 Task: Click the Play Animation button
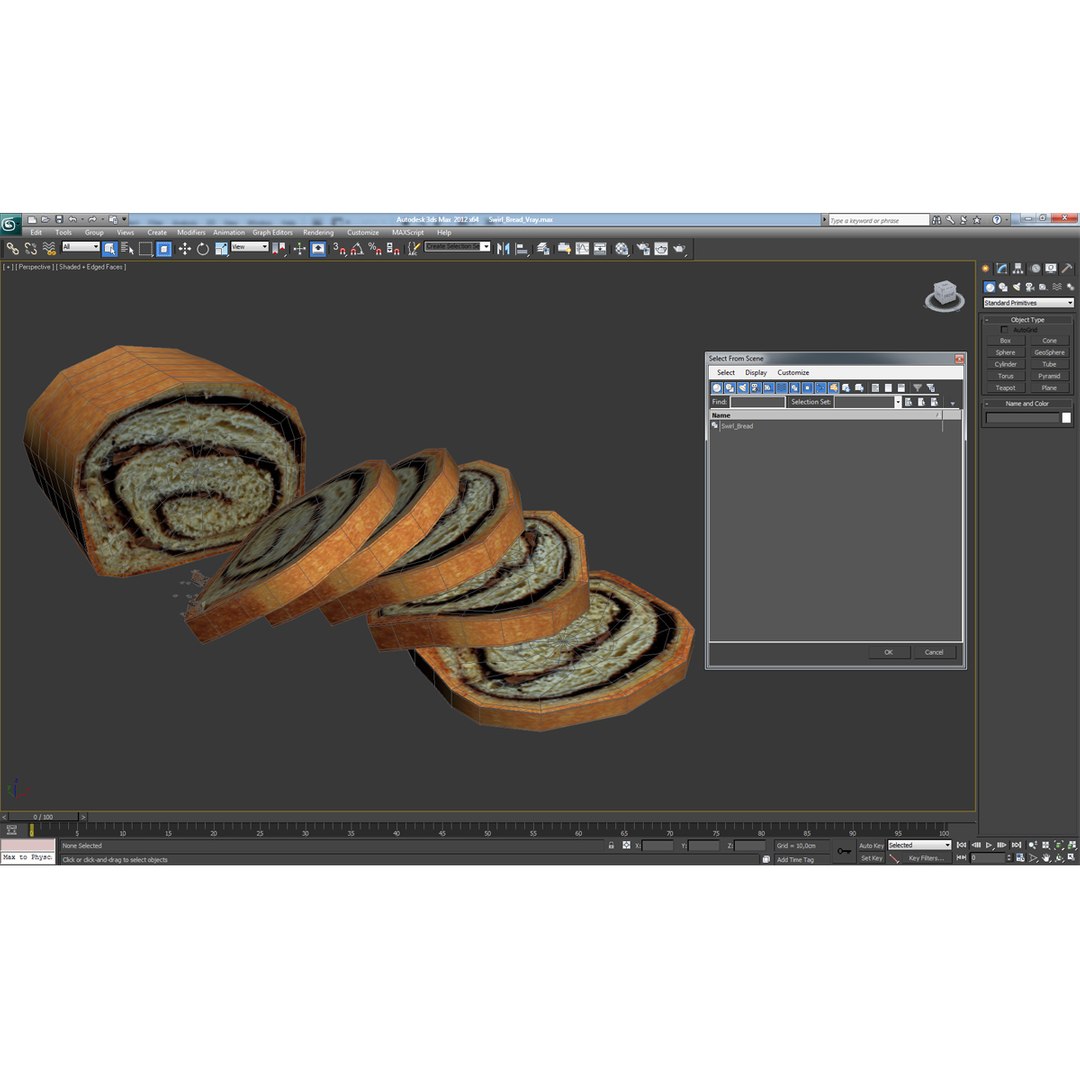point(989,845)
